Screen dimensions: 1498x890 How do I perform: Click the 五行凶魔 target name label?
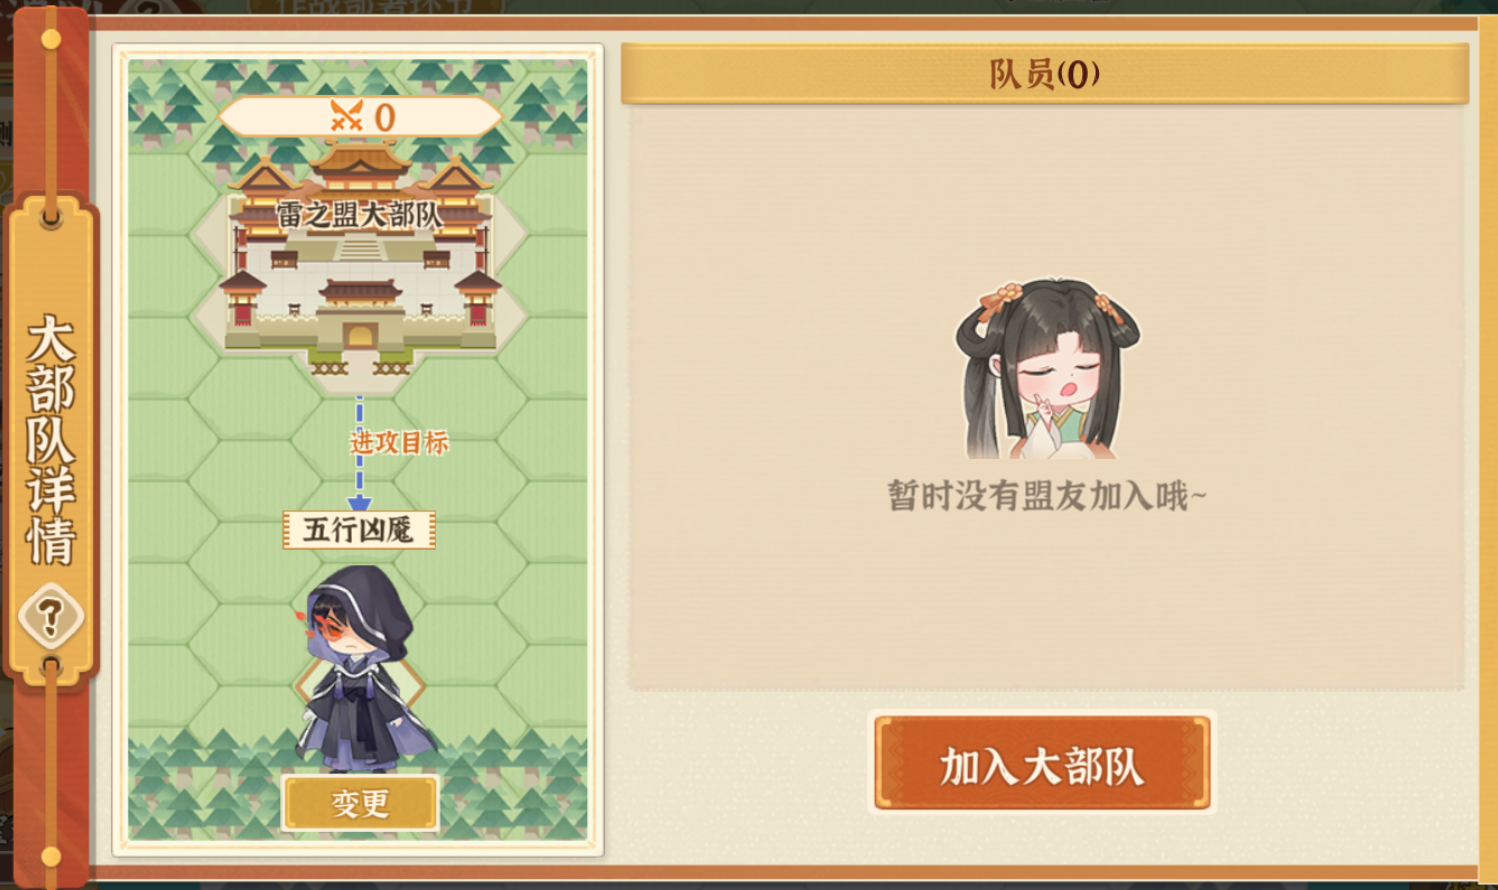click(x=359, y=529)
